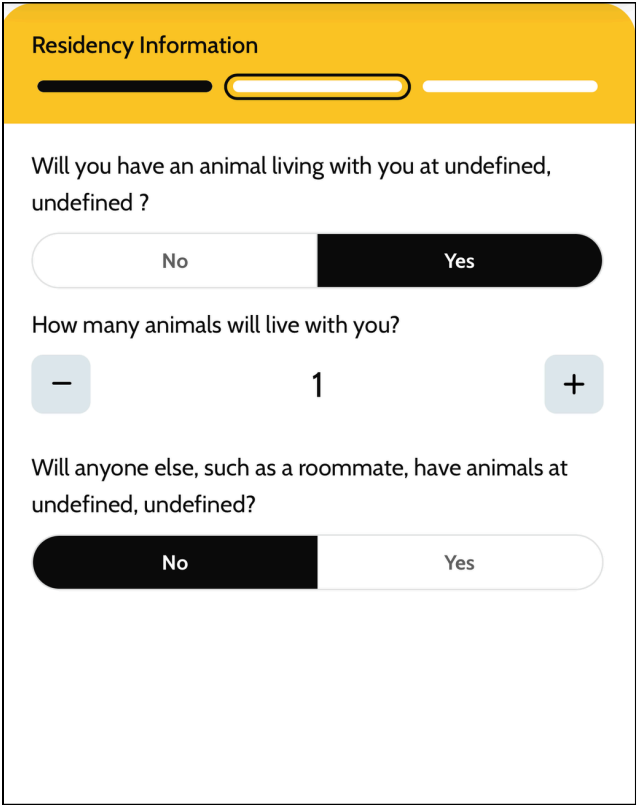Click the 'Will you have an animal living' question text
The width and height of the screenshot is (637, 805).
point(291,184)
